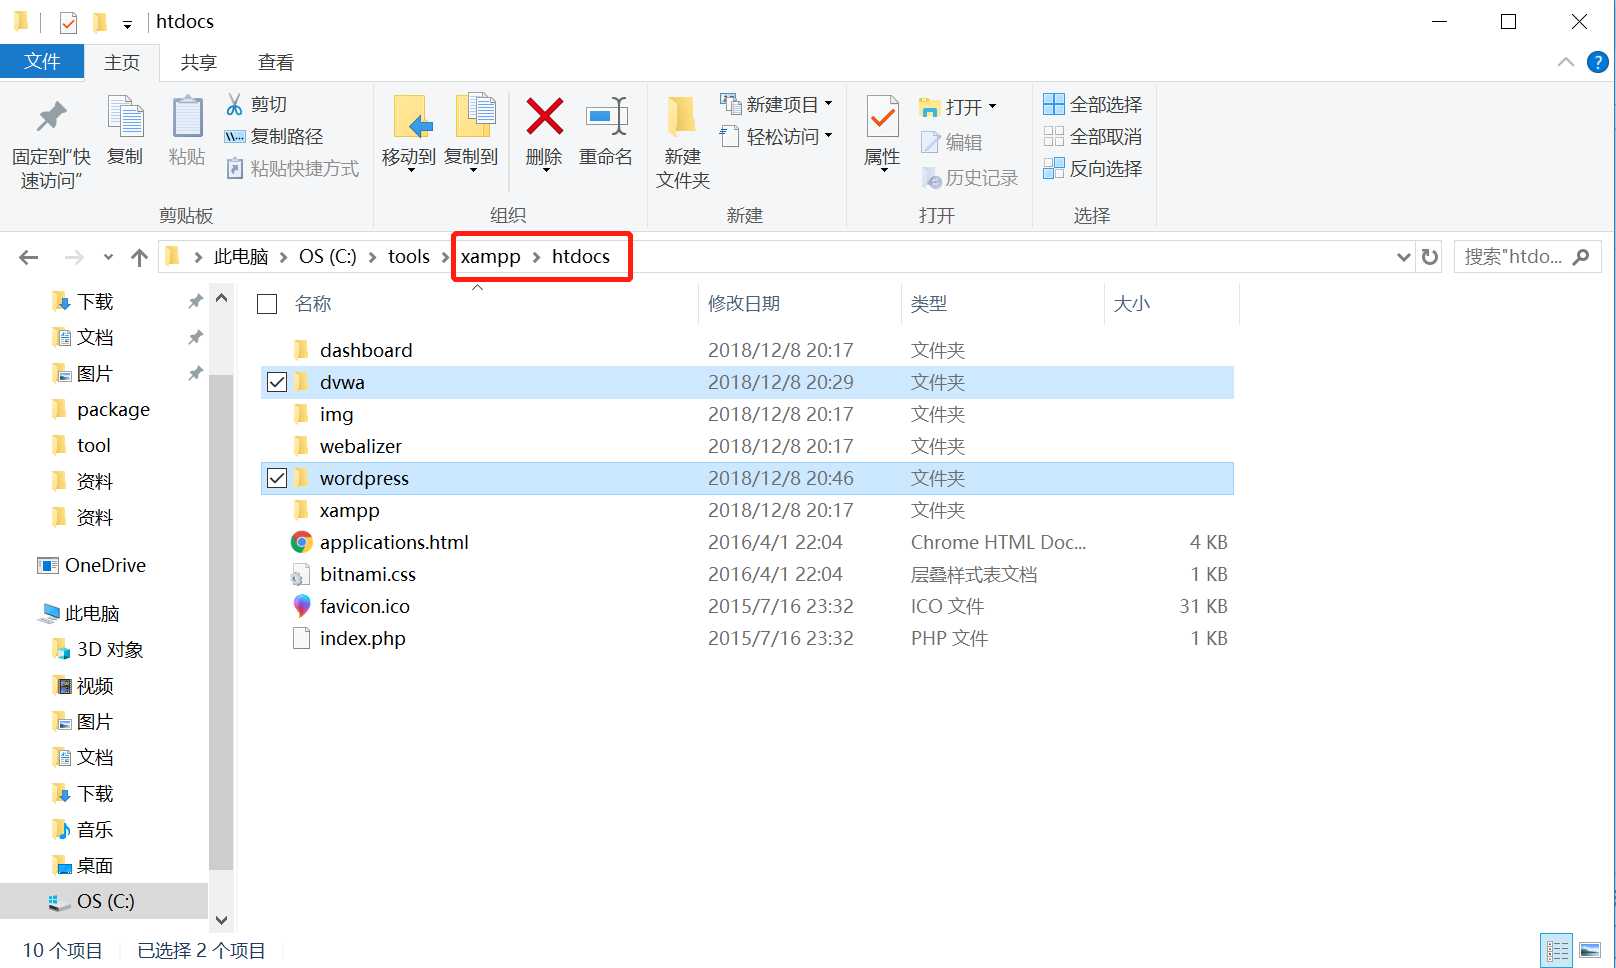Screen dimensions: 1616x968
Task: Click the Pin to Quick Access icon
Action: 51,118
